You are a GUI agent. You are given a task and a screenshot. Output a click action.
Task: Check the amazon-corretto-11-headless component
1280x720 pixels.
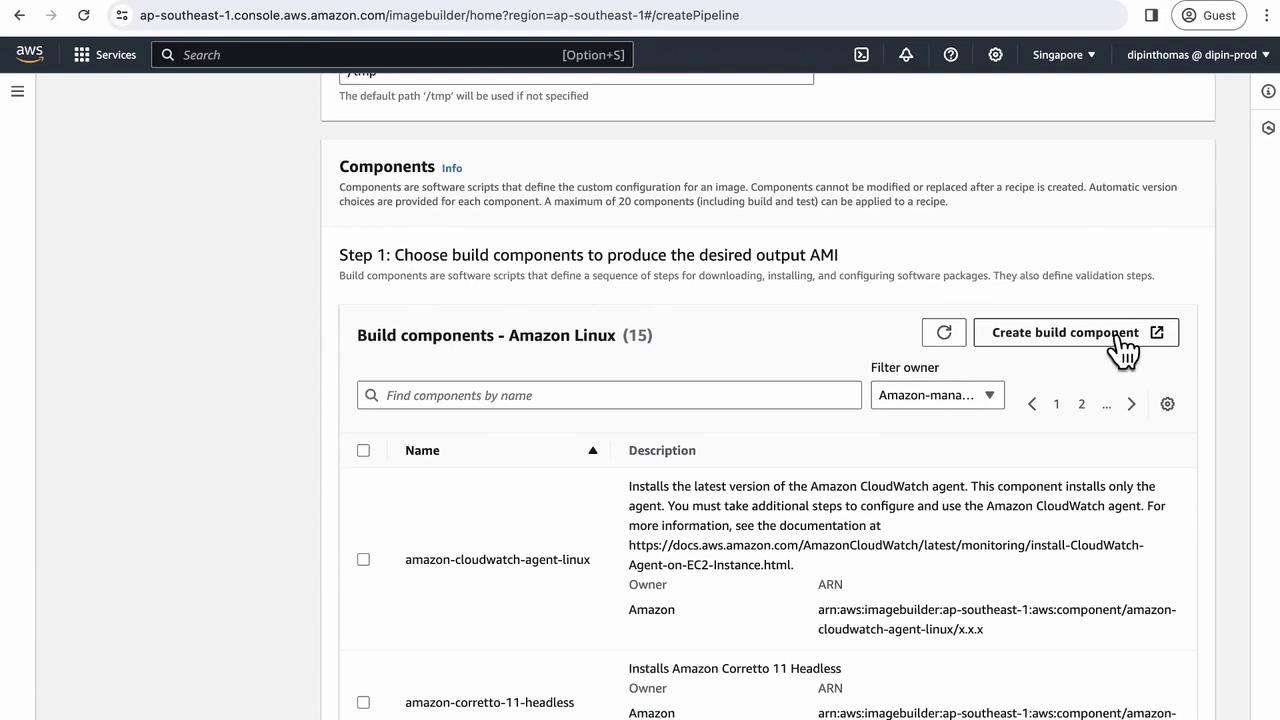pos(363,702)
